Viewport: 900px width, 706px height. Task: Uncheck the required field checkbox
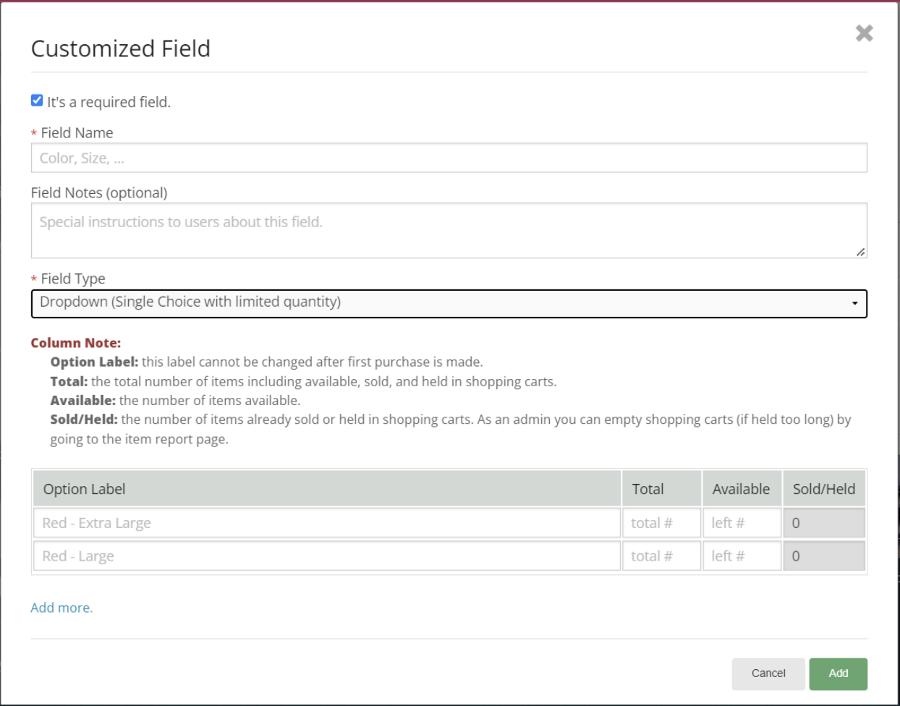click(37, 101)
